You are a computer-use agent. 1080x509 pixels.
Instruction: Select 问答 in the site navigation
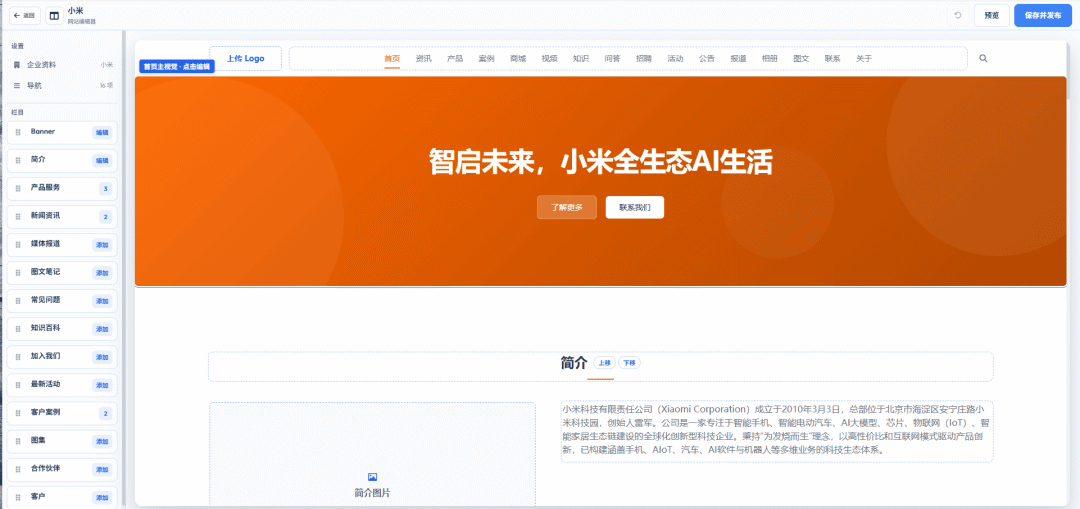[612, 59]
